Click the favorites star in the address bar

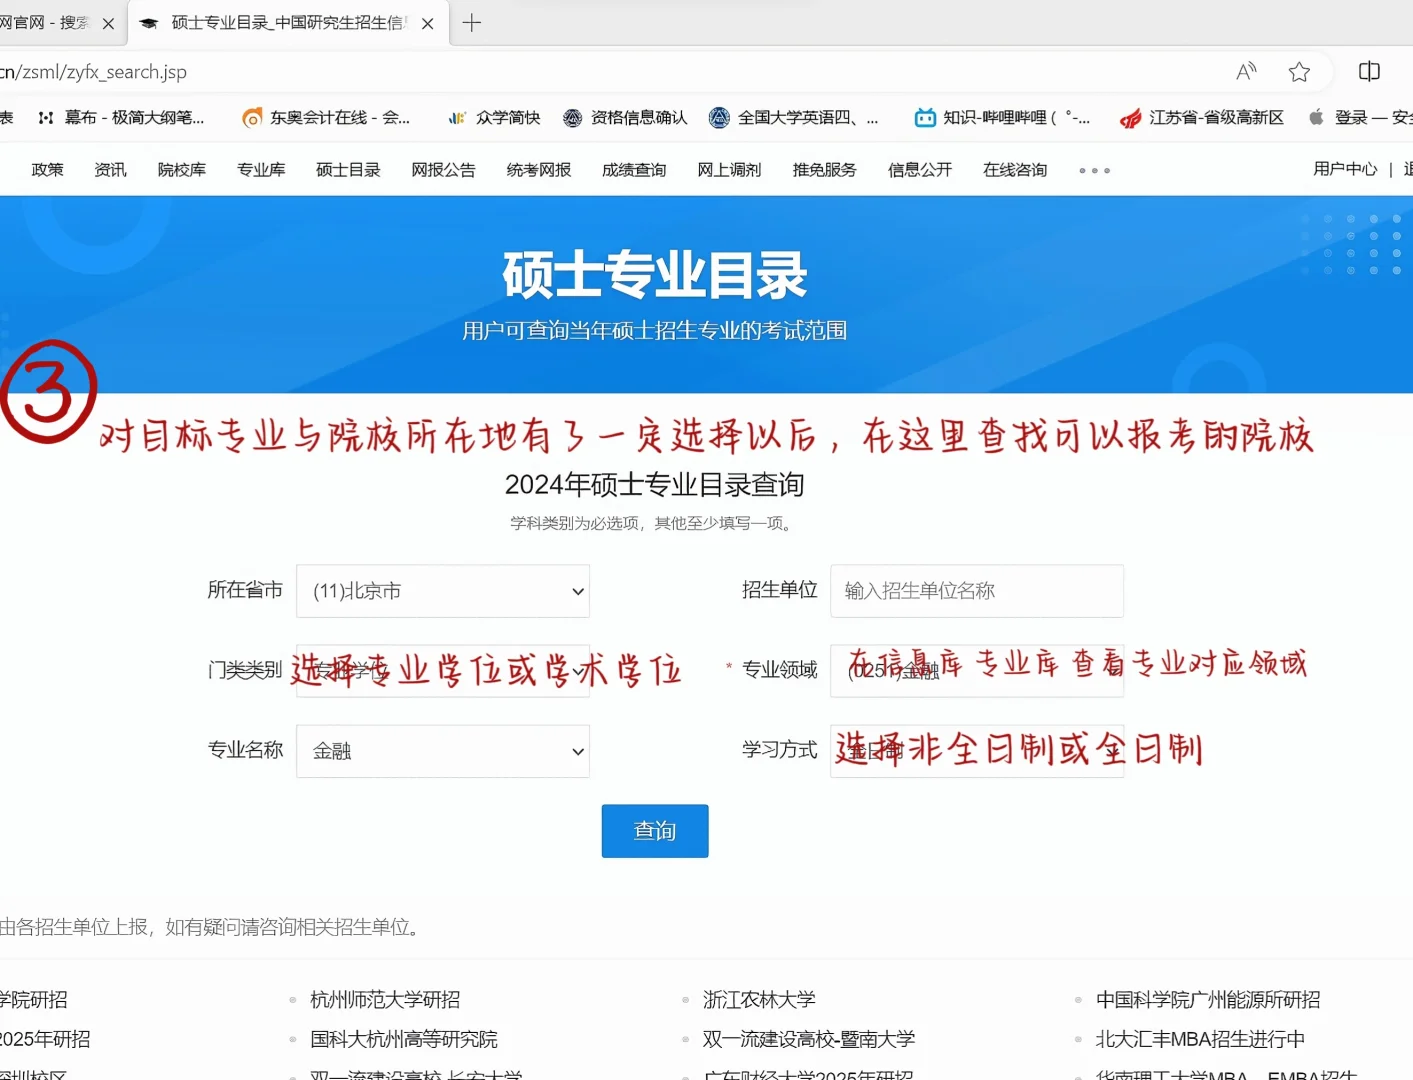click(1299, 71)
